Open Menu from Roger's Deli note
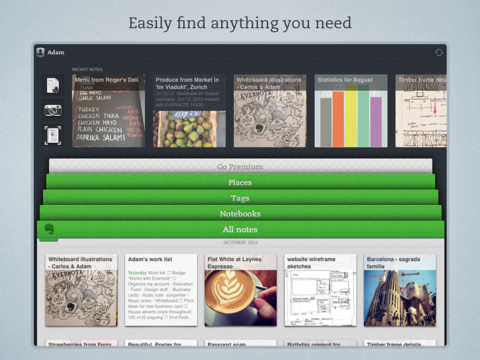Image resolution: width=480 pixels, height=360 pixels. pos(108,111)
